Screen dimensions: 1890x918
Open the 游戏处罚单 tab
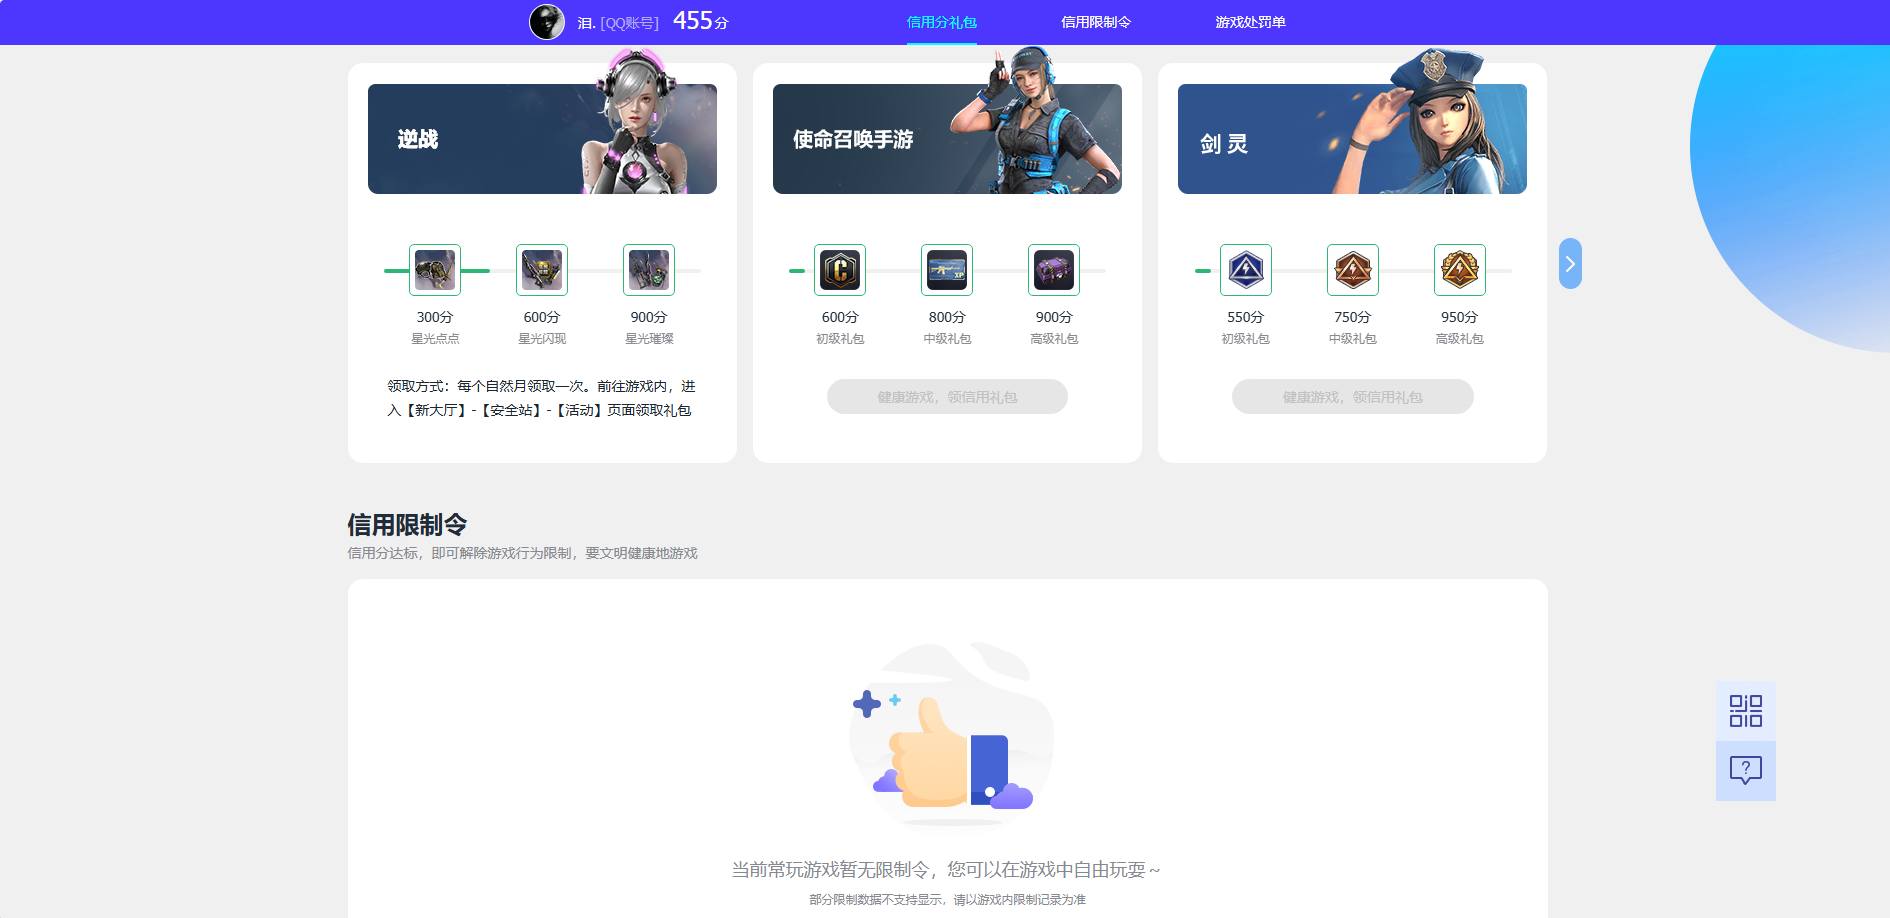tap(1250, 22)
